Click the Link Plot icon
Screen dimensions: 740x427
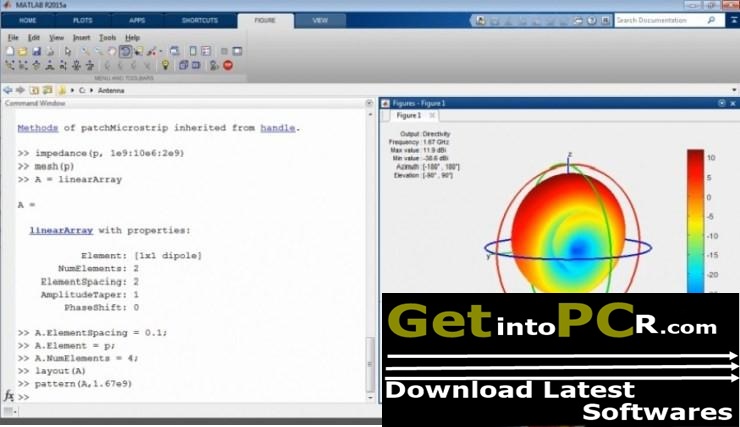(x=174, y=51)
